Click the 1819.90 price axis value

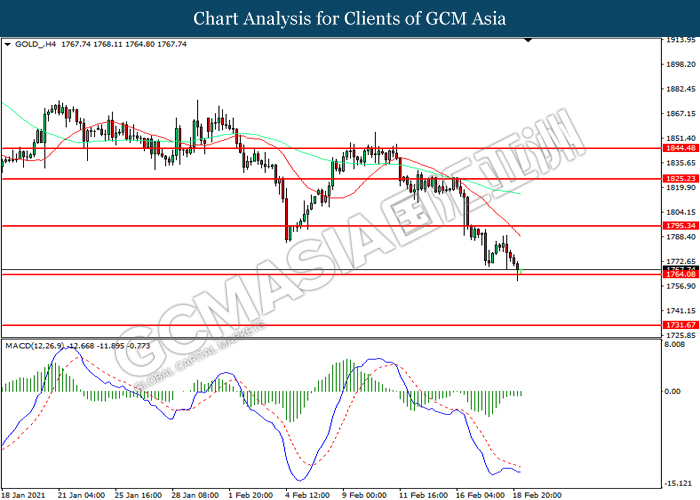tap(681, 188)
